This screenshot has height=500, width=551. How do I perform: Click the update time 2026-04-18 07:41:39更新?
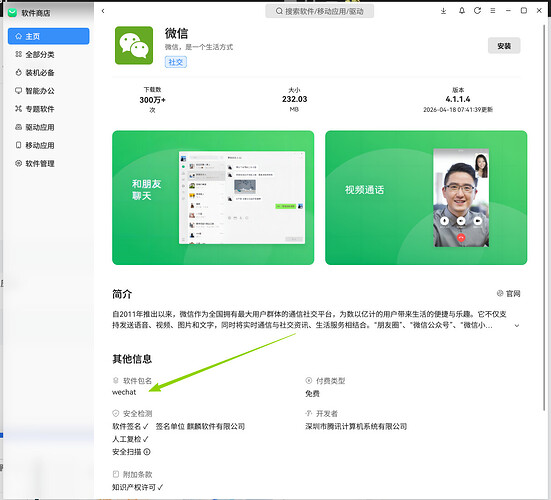[458, 110]
